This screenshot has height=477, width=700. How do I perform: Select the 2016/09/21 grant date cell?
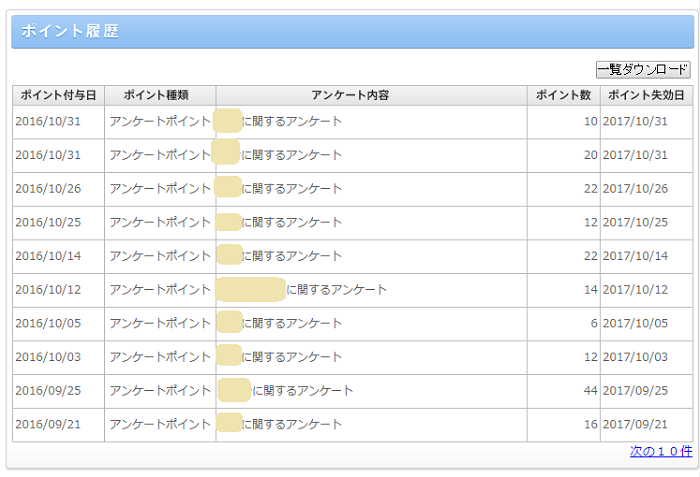click(48, 424)
